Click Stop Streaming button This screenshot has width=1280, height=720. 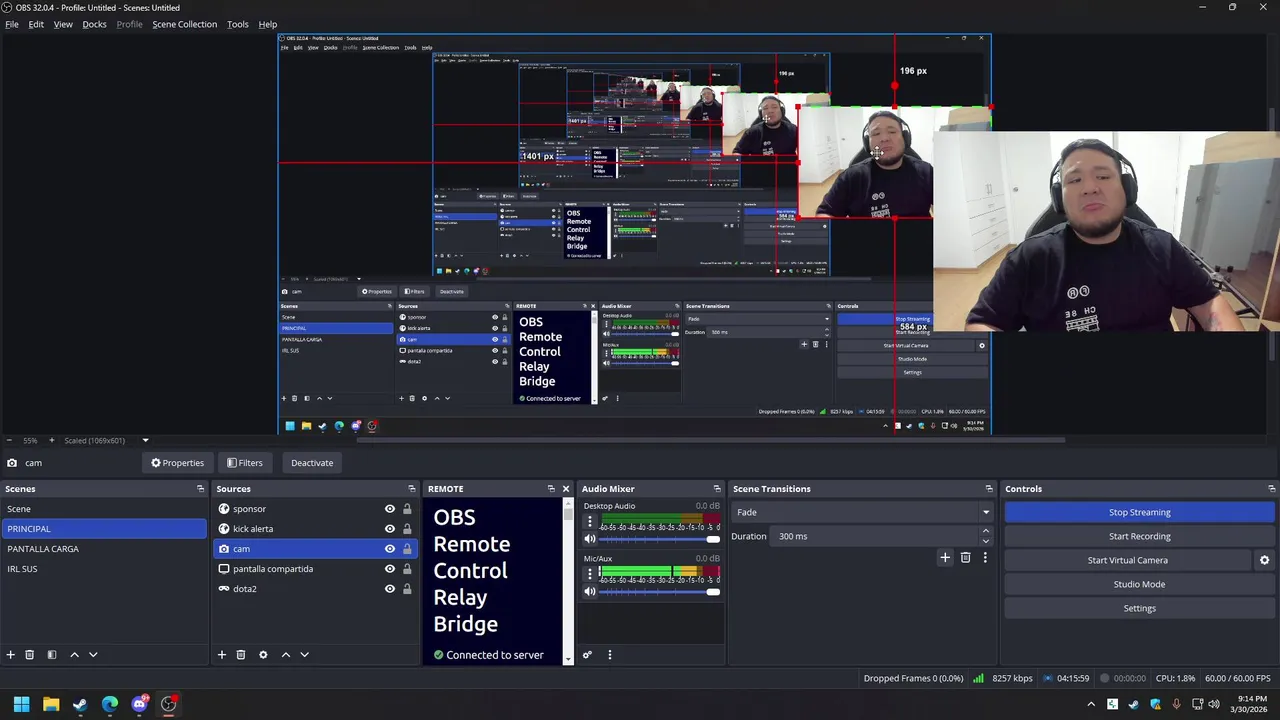point(1139,512)
